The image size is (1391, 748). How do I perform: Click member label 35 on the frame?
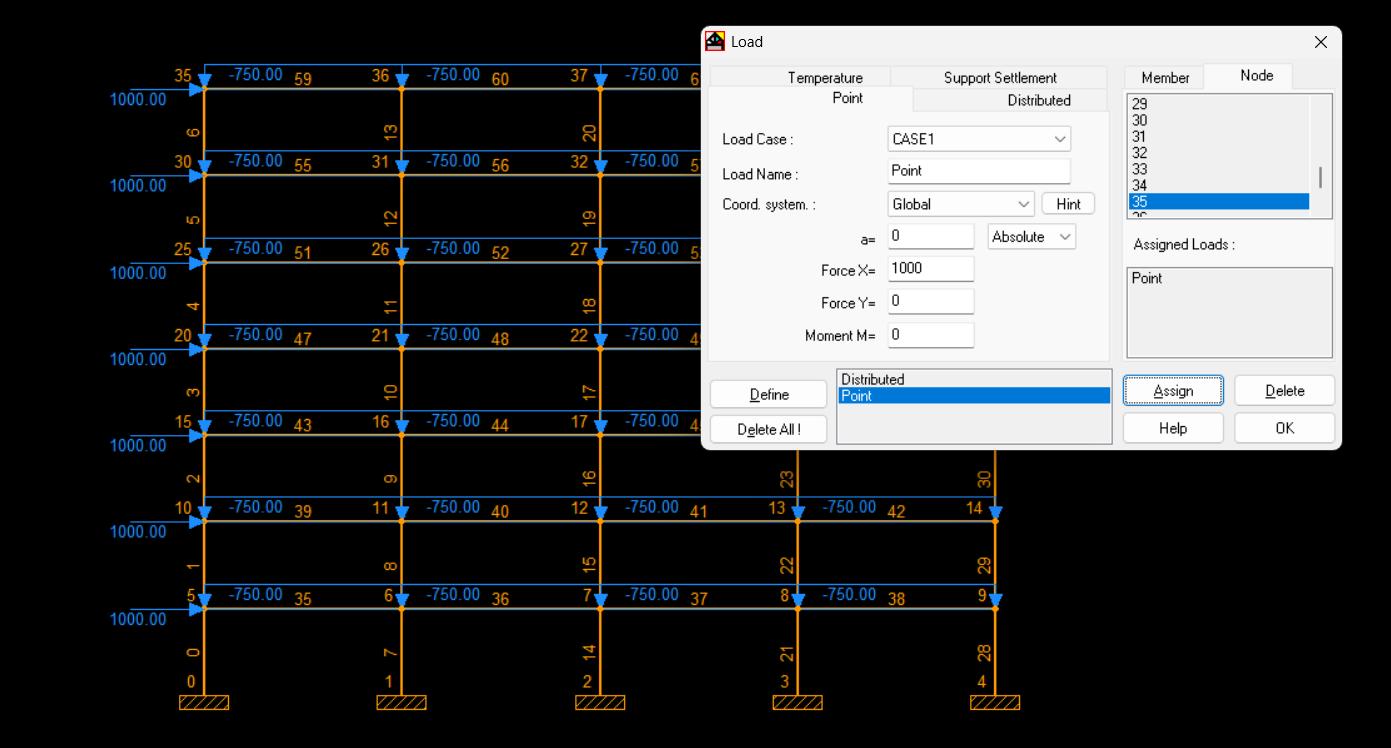pyautogui.click(x=303, y=600)
